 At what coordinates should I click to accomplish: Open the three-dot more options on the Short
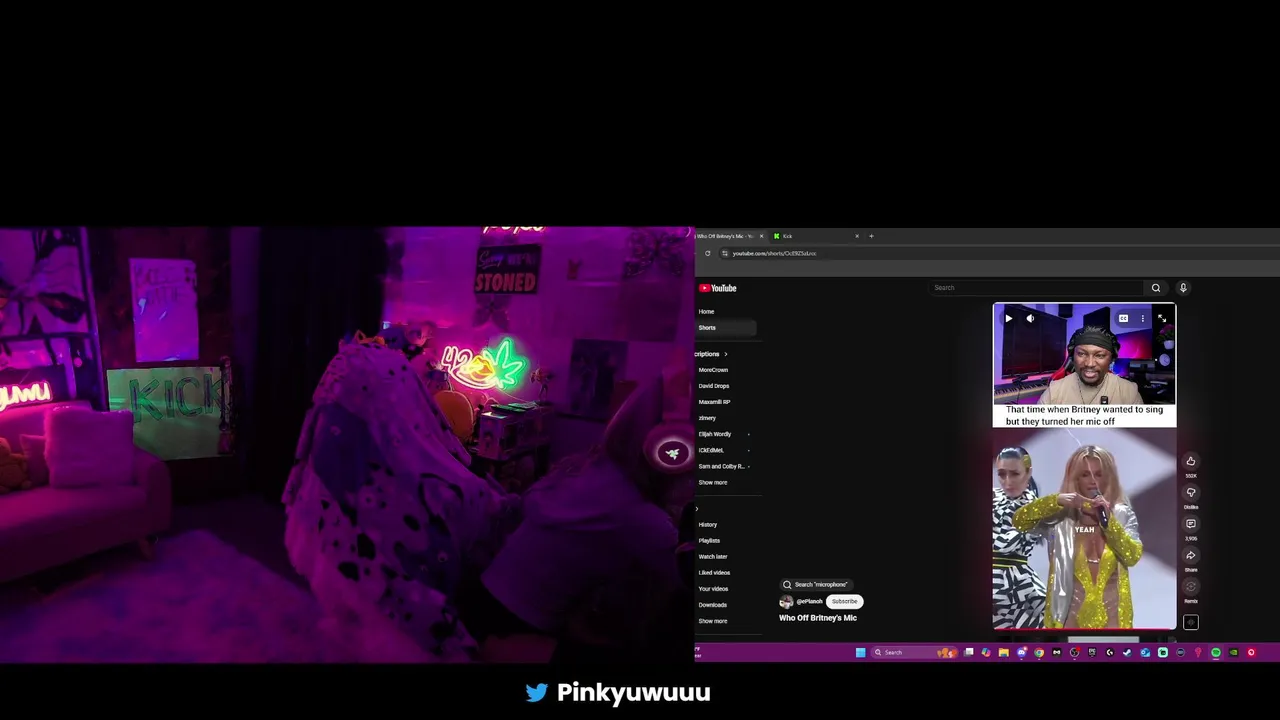tap(1142, 319)
